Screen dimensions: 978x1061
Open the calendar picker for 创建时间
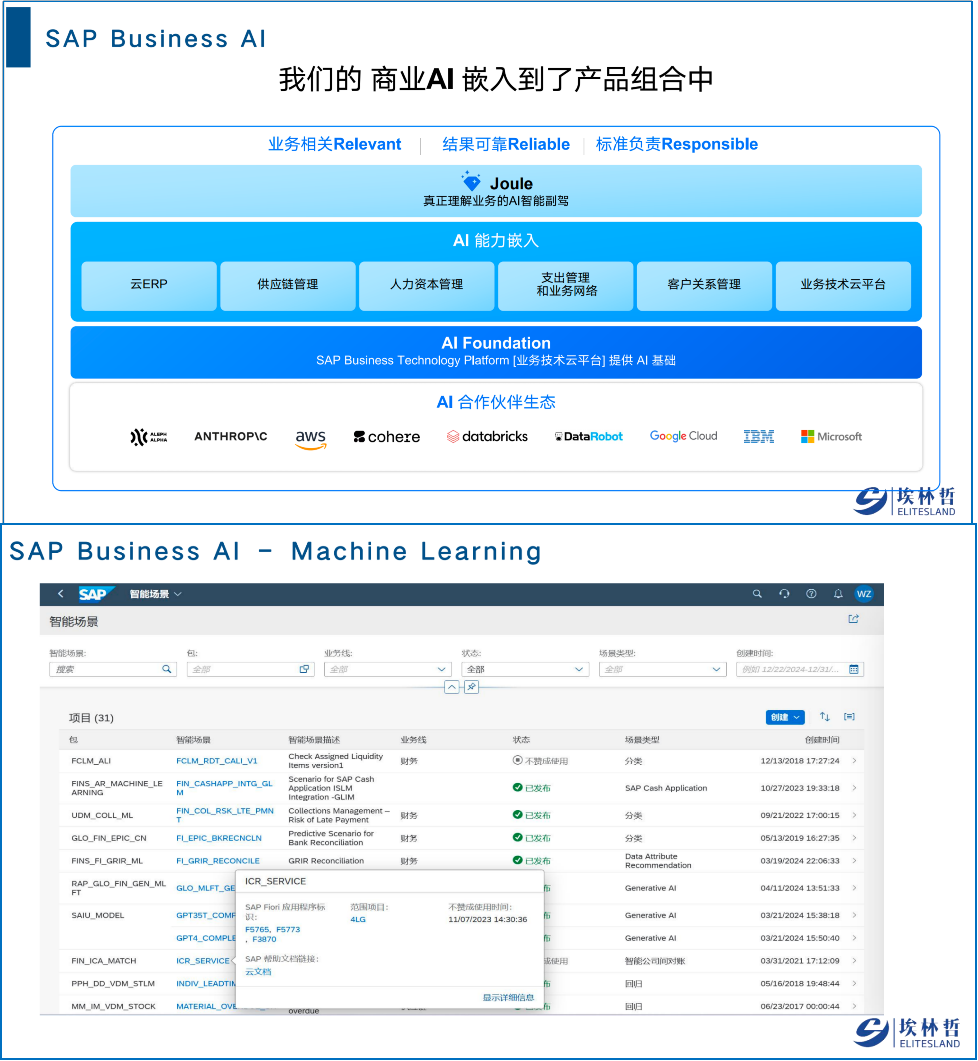pyautogui.click(x=856, y=670)
